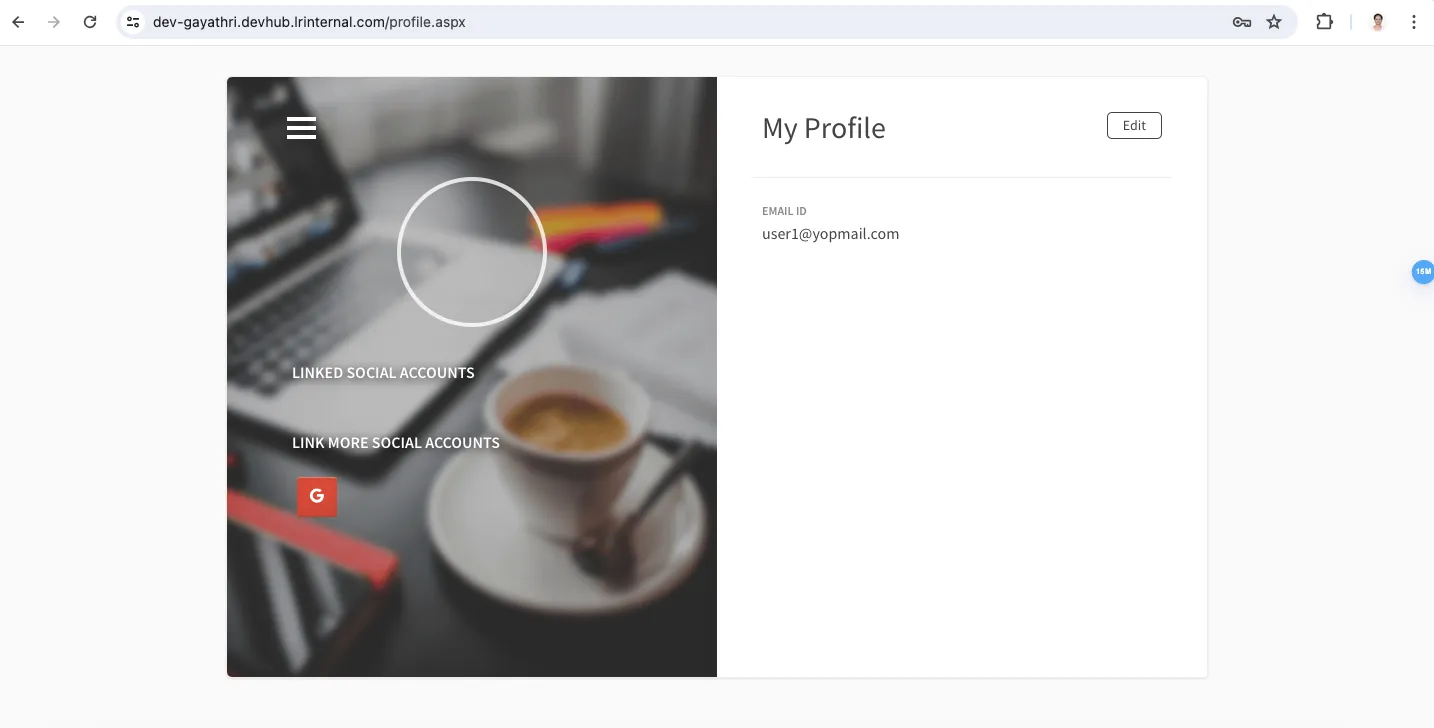Viewport: 1434px width, 728px height.
Task: Open the hamburger menu on the profile sidebar
Action: coord(301,128)
